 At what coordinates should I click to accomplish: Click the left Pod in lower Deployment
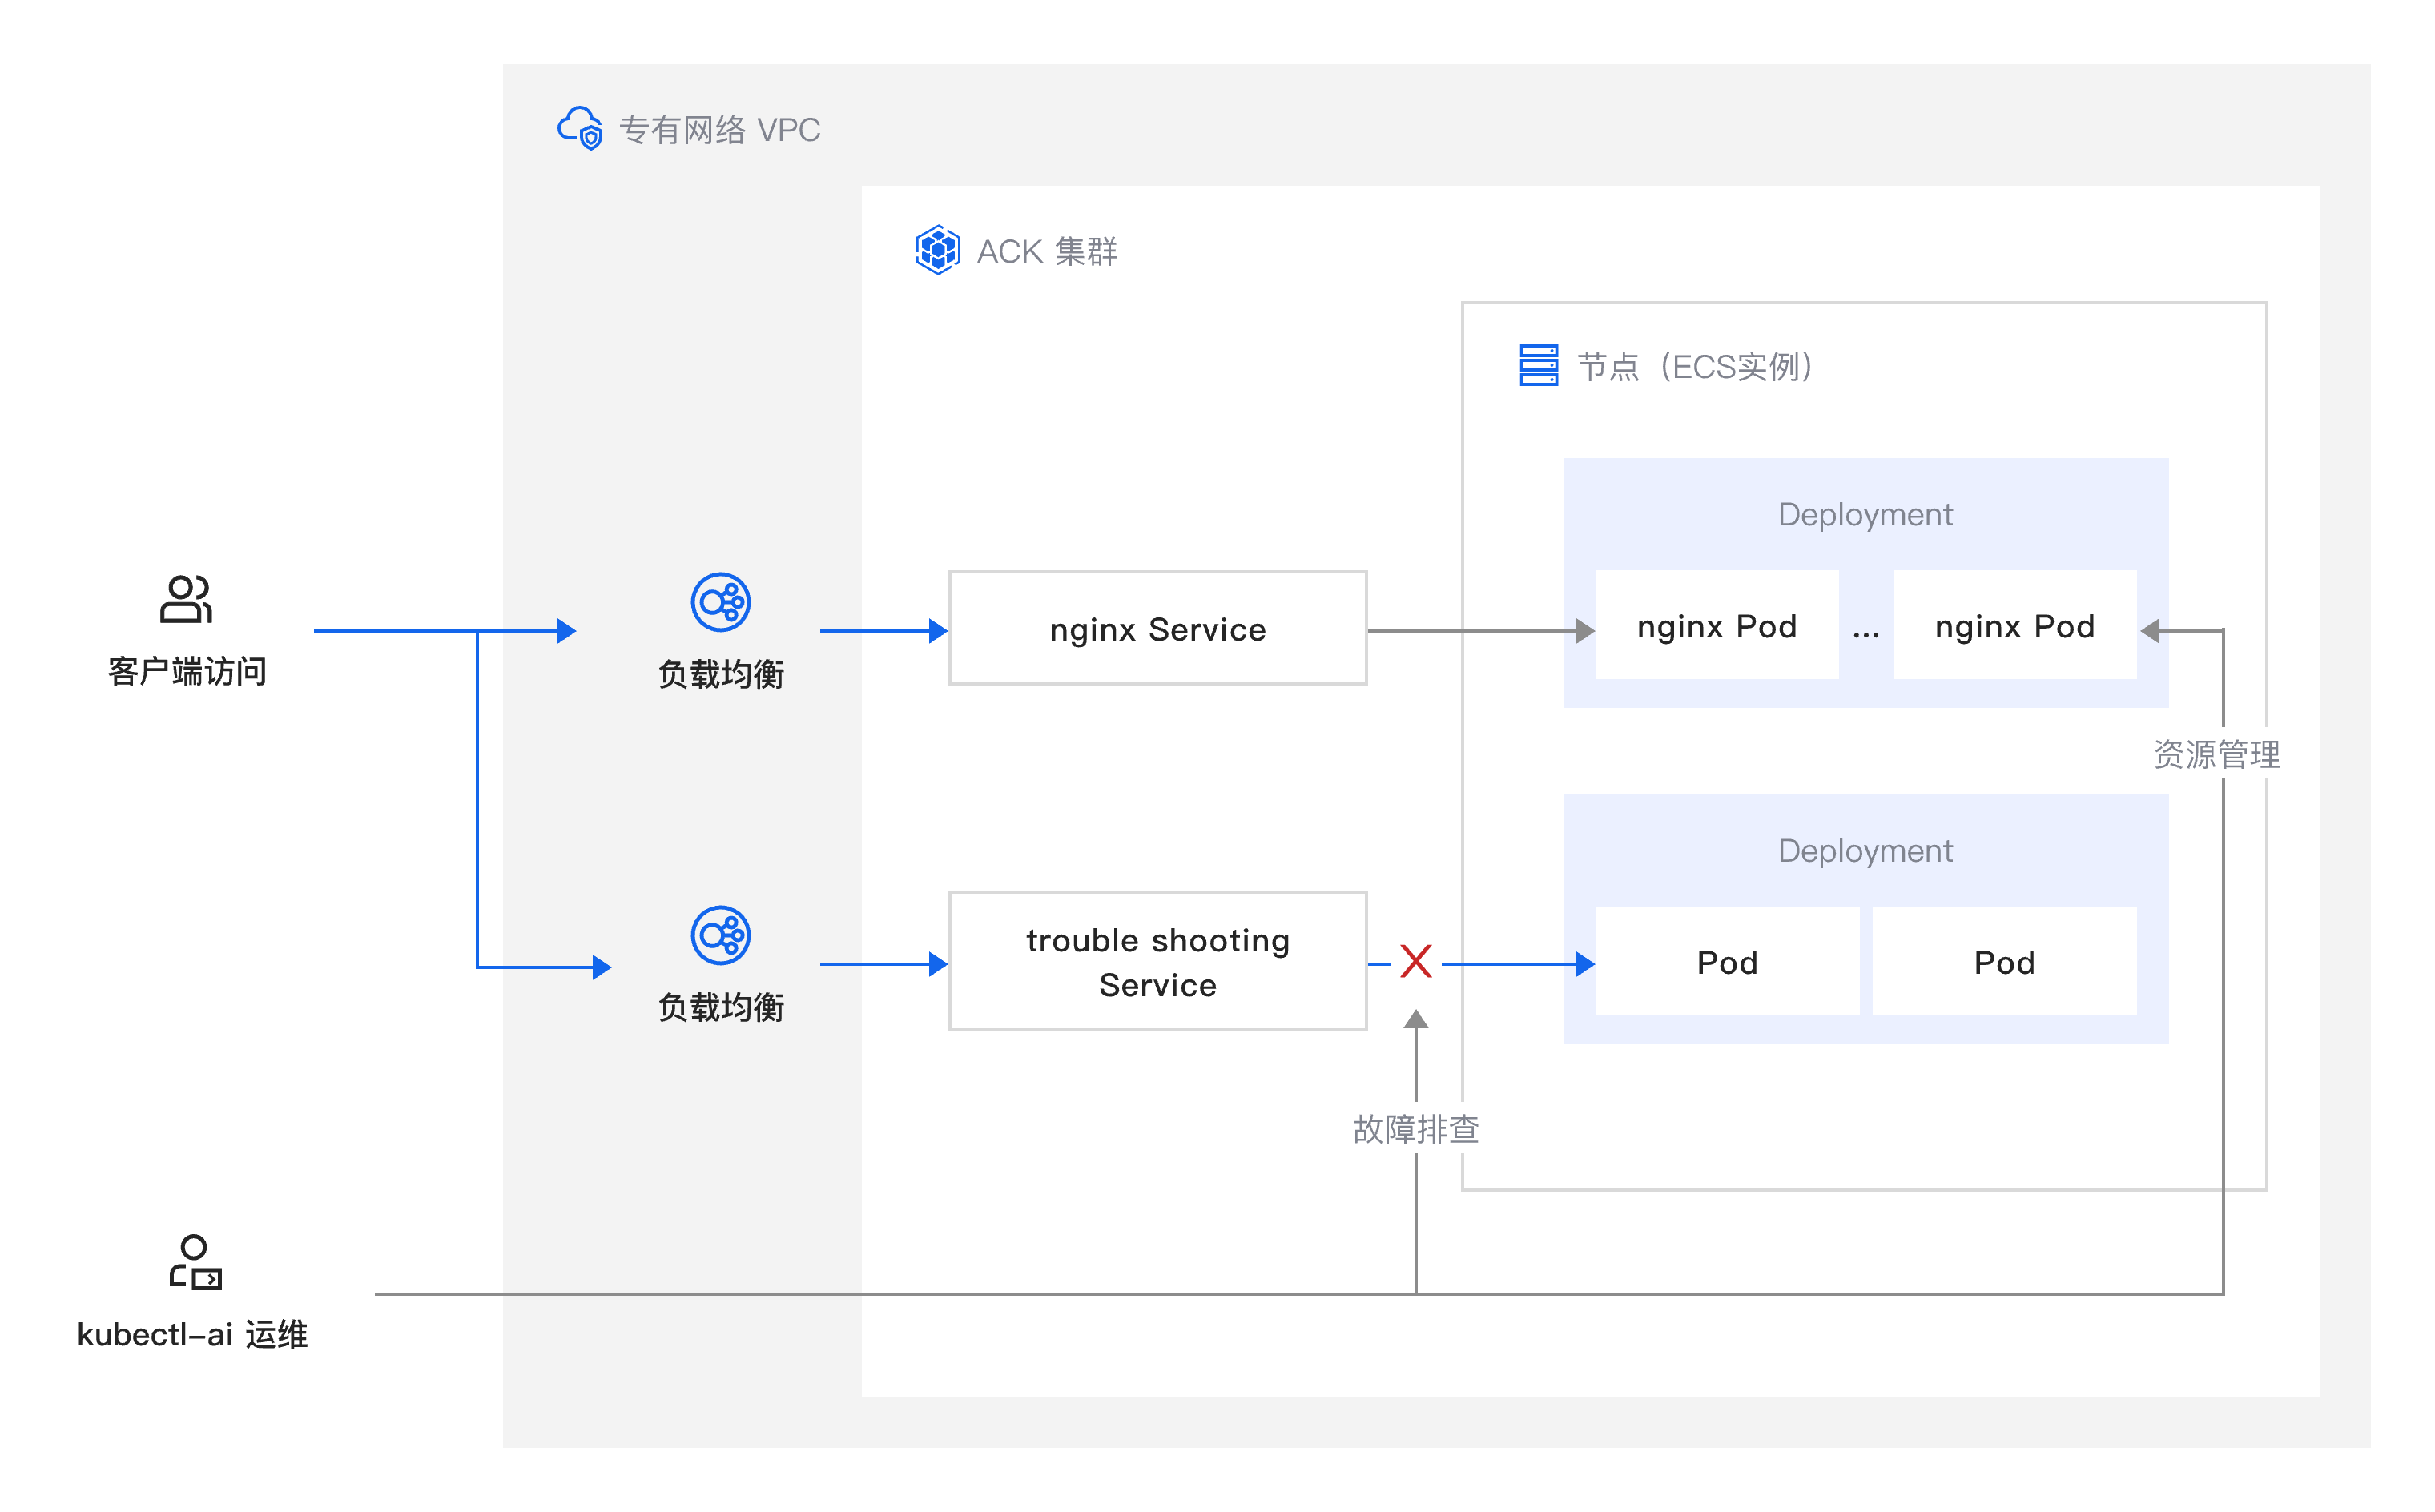(x=1726, y=962)
